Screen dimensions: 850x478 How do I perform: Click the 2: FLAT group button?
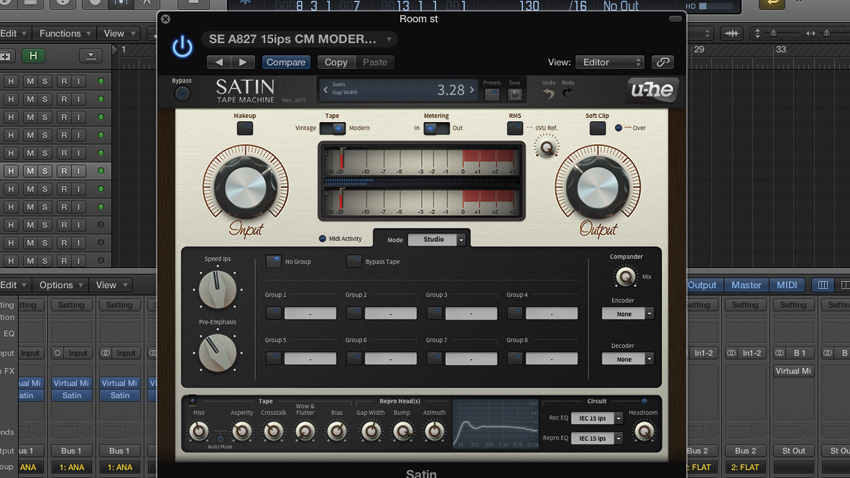[x=745, y=467]
